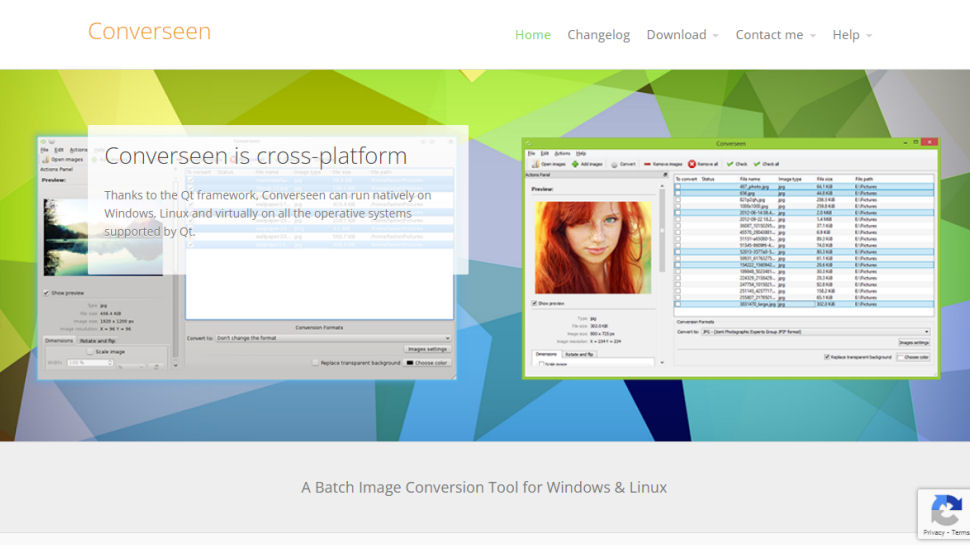
Task: Click the Check all toolbar item
Action: coord(766,164)
